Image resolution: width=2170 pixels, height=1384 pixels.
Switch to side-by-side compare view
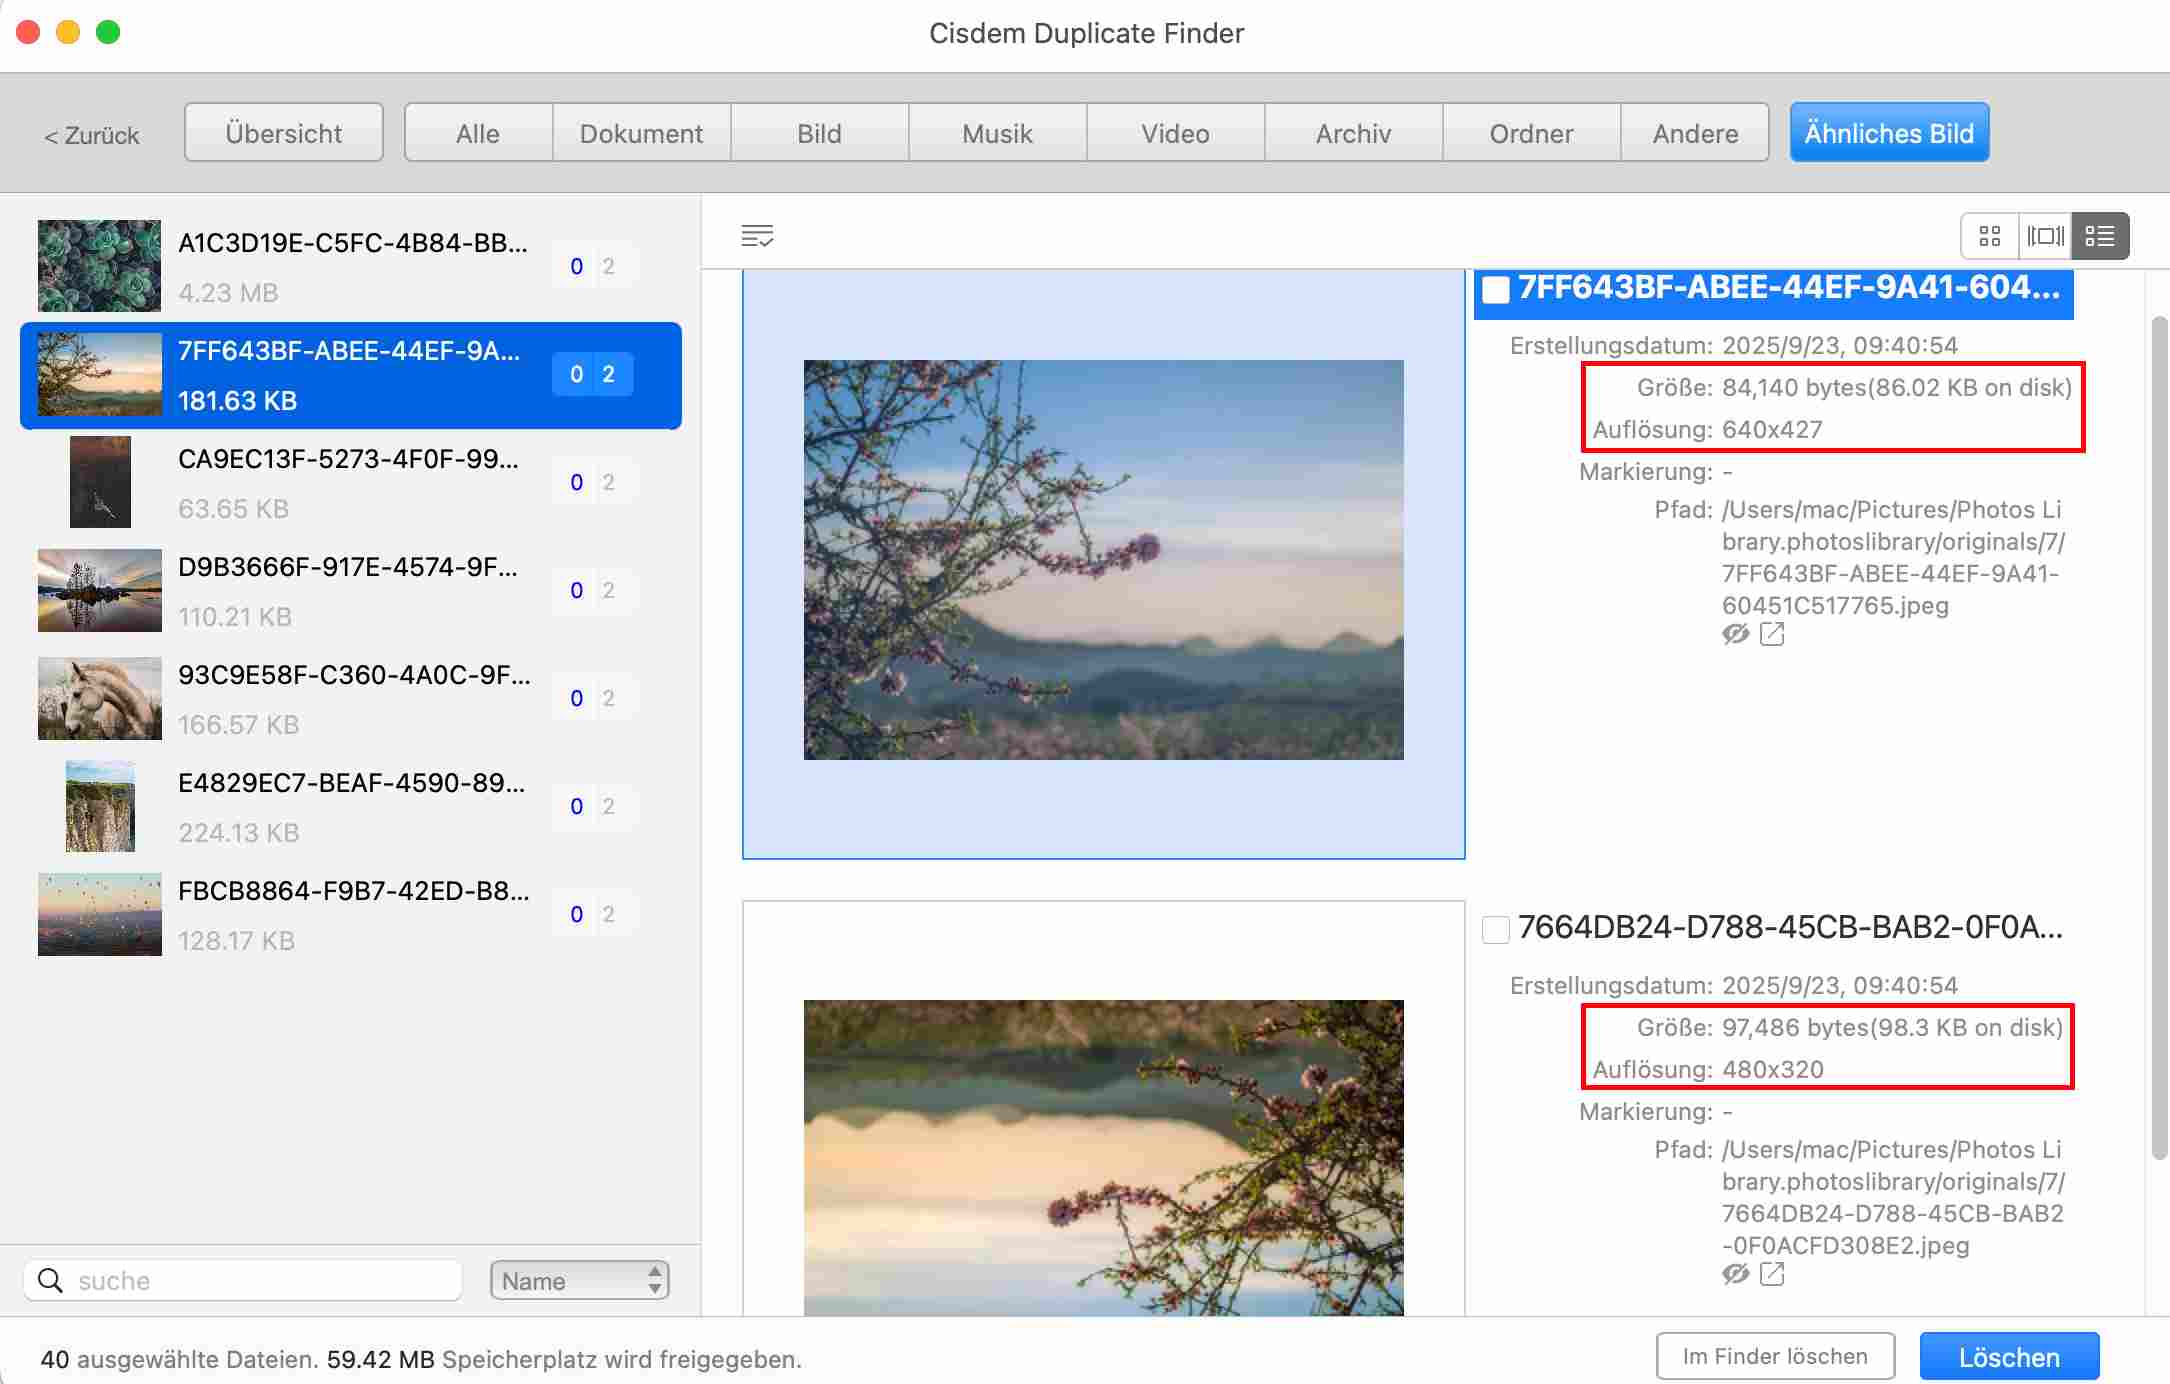click(x=2045, y=236)
